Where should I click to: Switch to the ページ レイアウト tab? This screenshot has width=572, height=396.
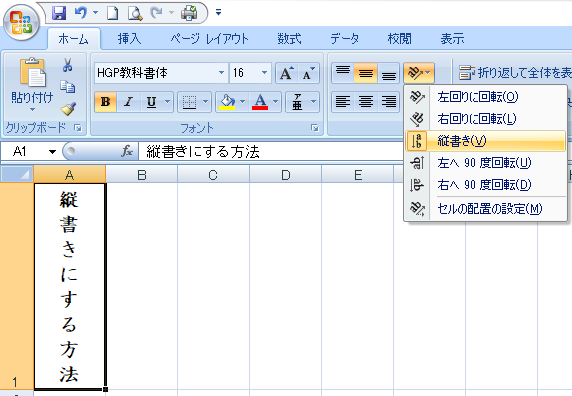coord(209,39)
